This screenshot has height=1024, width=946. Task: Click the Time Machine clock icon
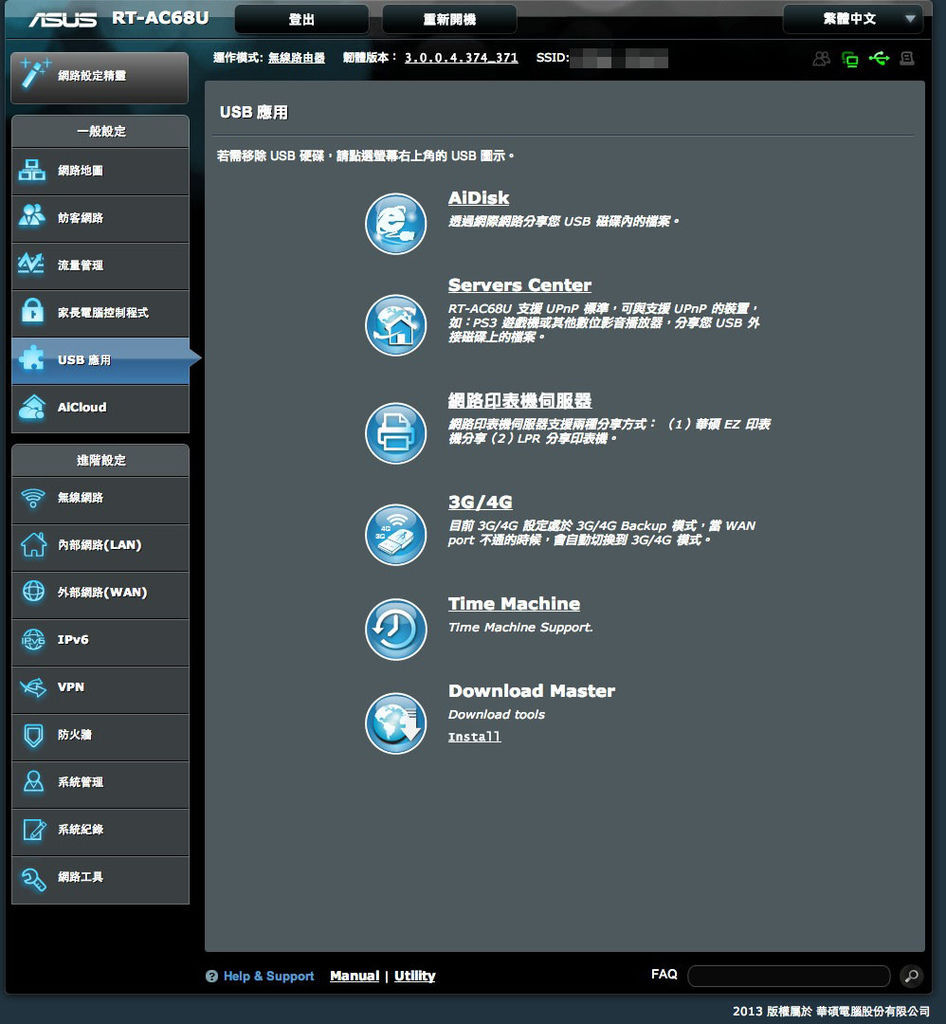pyautogui.click(x=396, y=629)
